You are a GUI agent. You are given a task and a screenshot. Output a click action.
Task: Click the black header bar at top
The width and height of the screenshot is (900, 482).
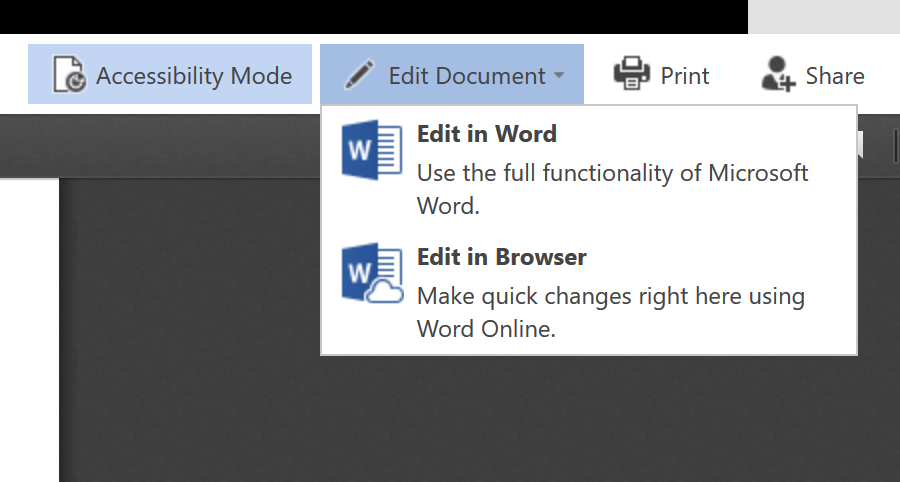coord(374,17)
